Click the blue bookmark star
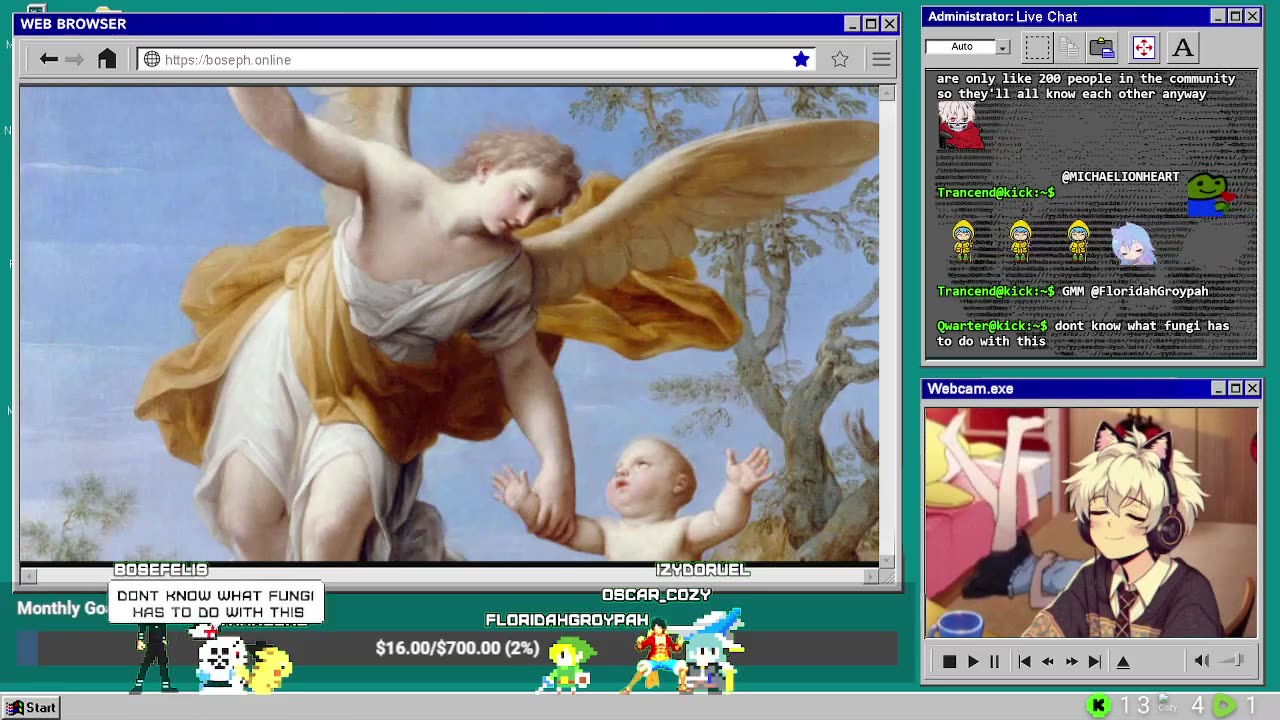 [x=801, y=59]
